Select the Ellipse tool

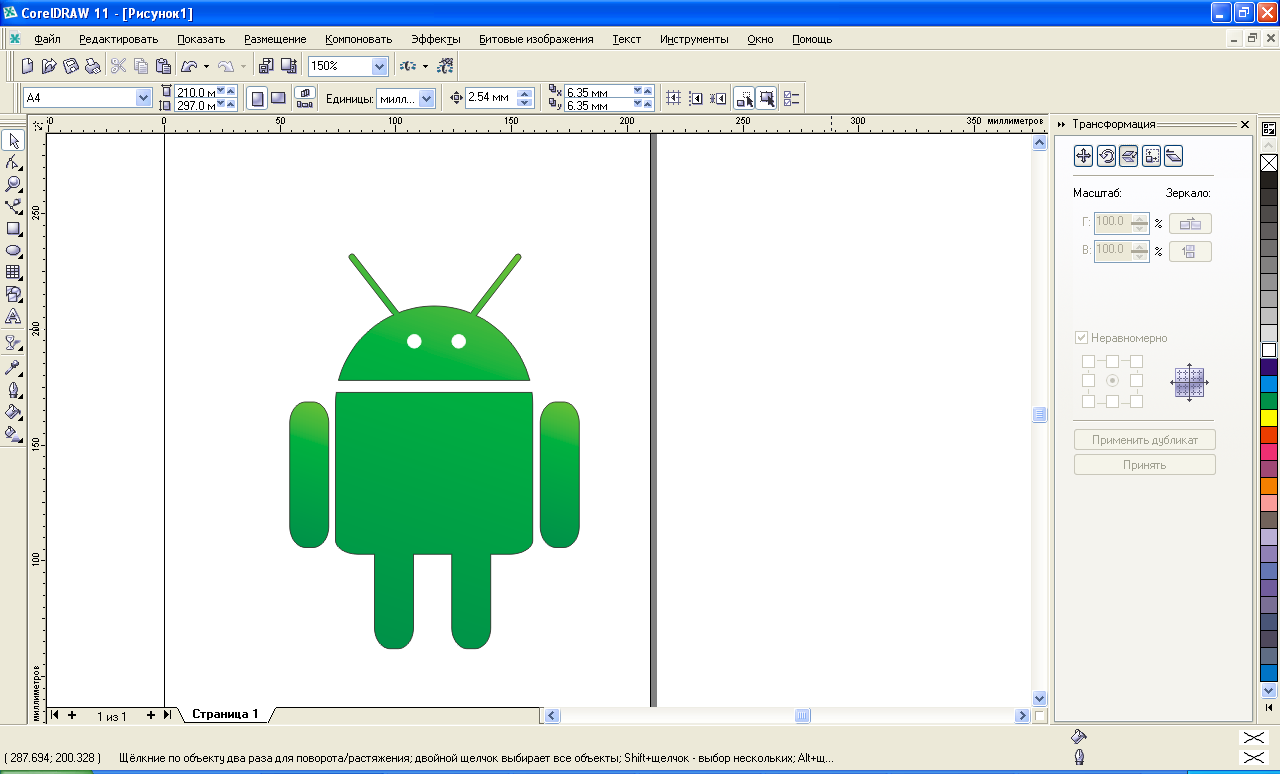(x=13, y=250)
